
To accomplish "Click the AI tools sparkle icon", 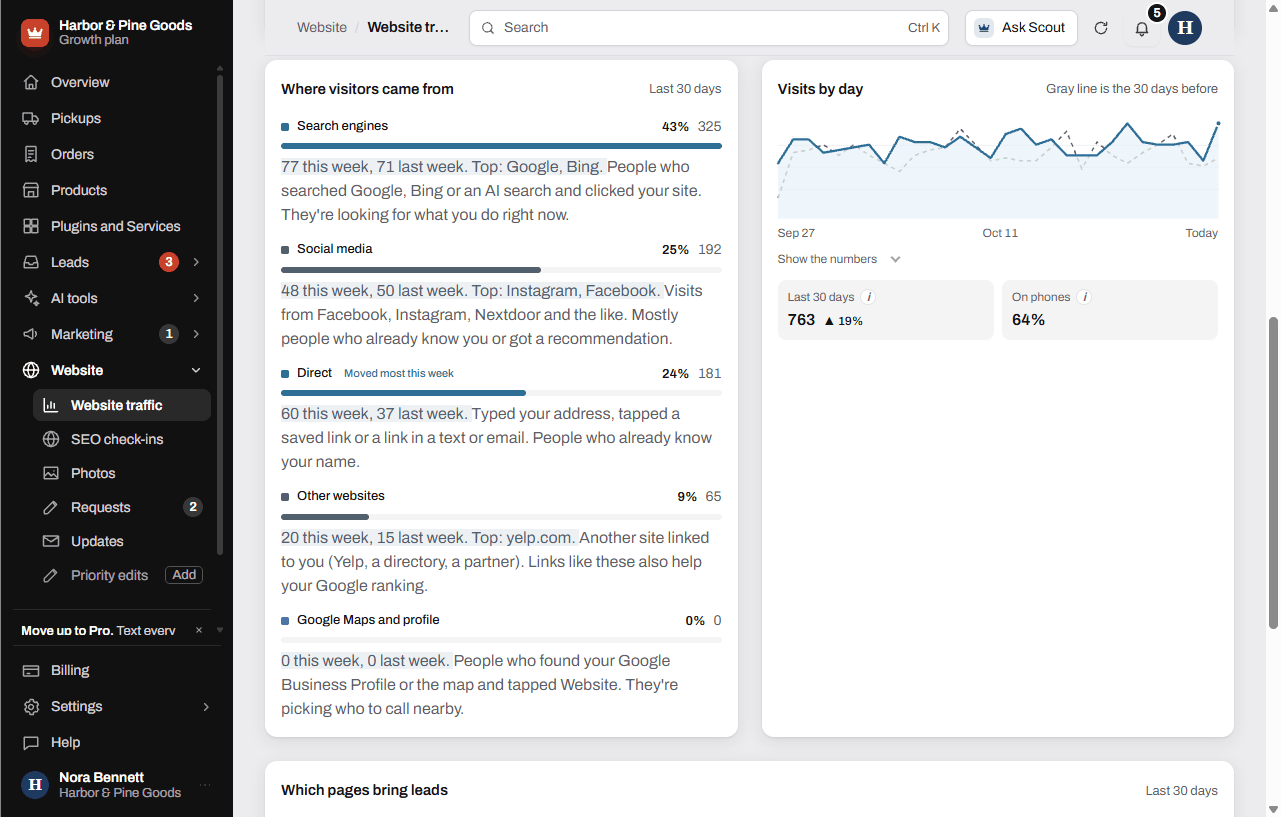I will [31, 298].
